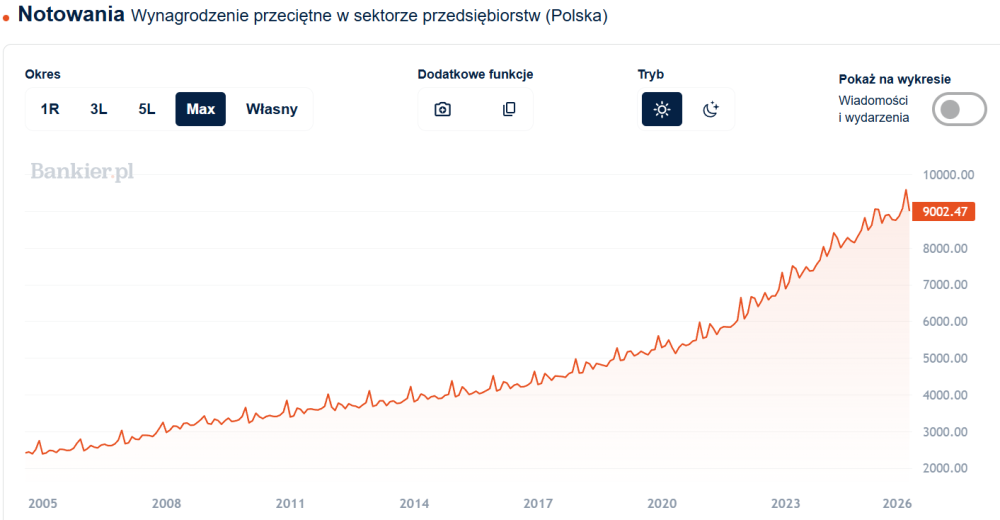Click the Notowania heading
This screenshot has width=1000, height=520.
(x=72, y=15)
